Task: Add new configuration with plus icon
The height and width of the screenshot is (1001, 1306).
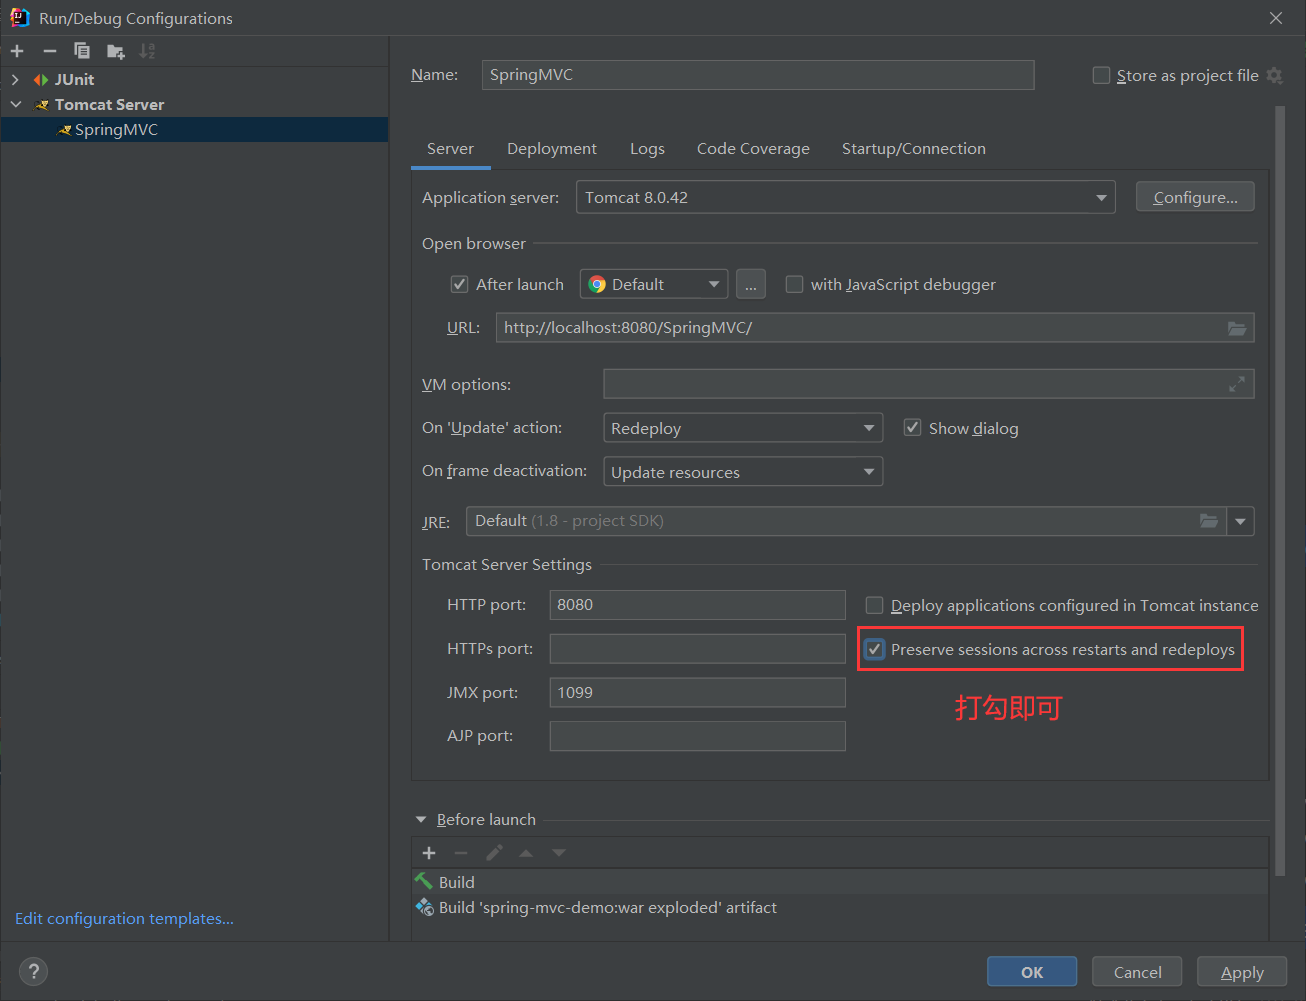Action: 17,51
